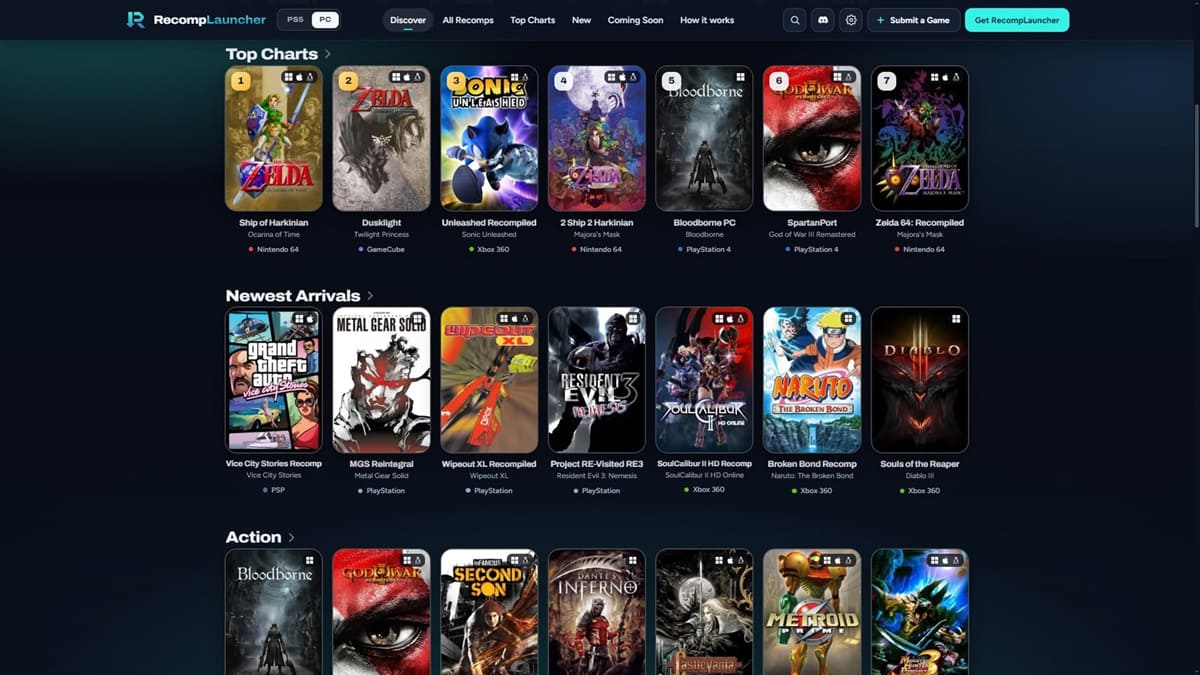Viewport: 1200px width, 675px height.
Task: Open the search icon in header
Action: tap(795, 20)
